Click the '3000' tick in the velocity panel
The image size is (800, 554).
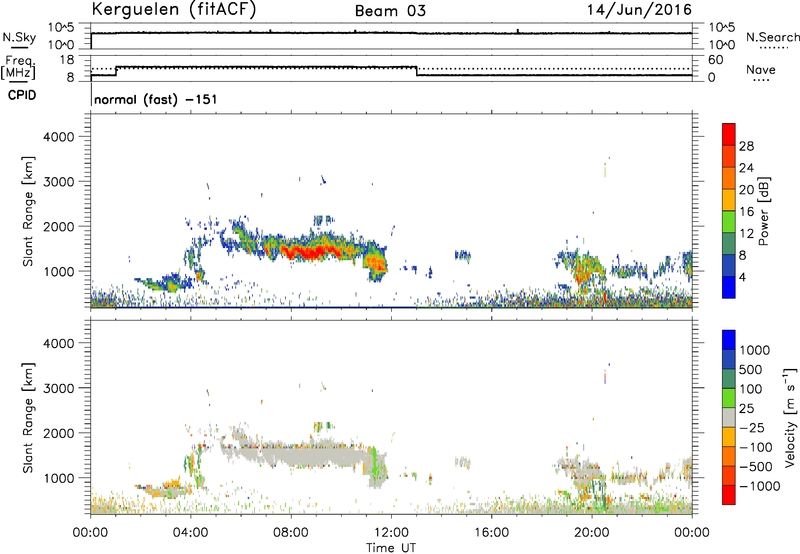click(x=59, y=388)
